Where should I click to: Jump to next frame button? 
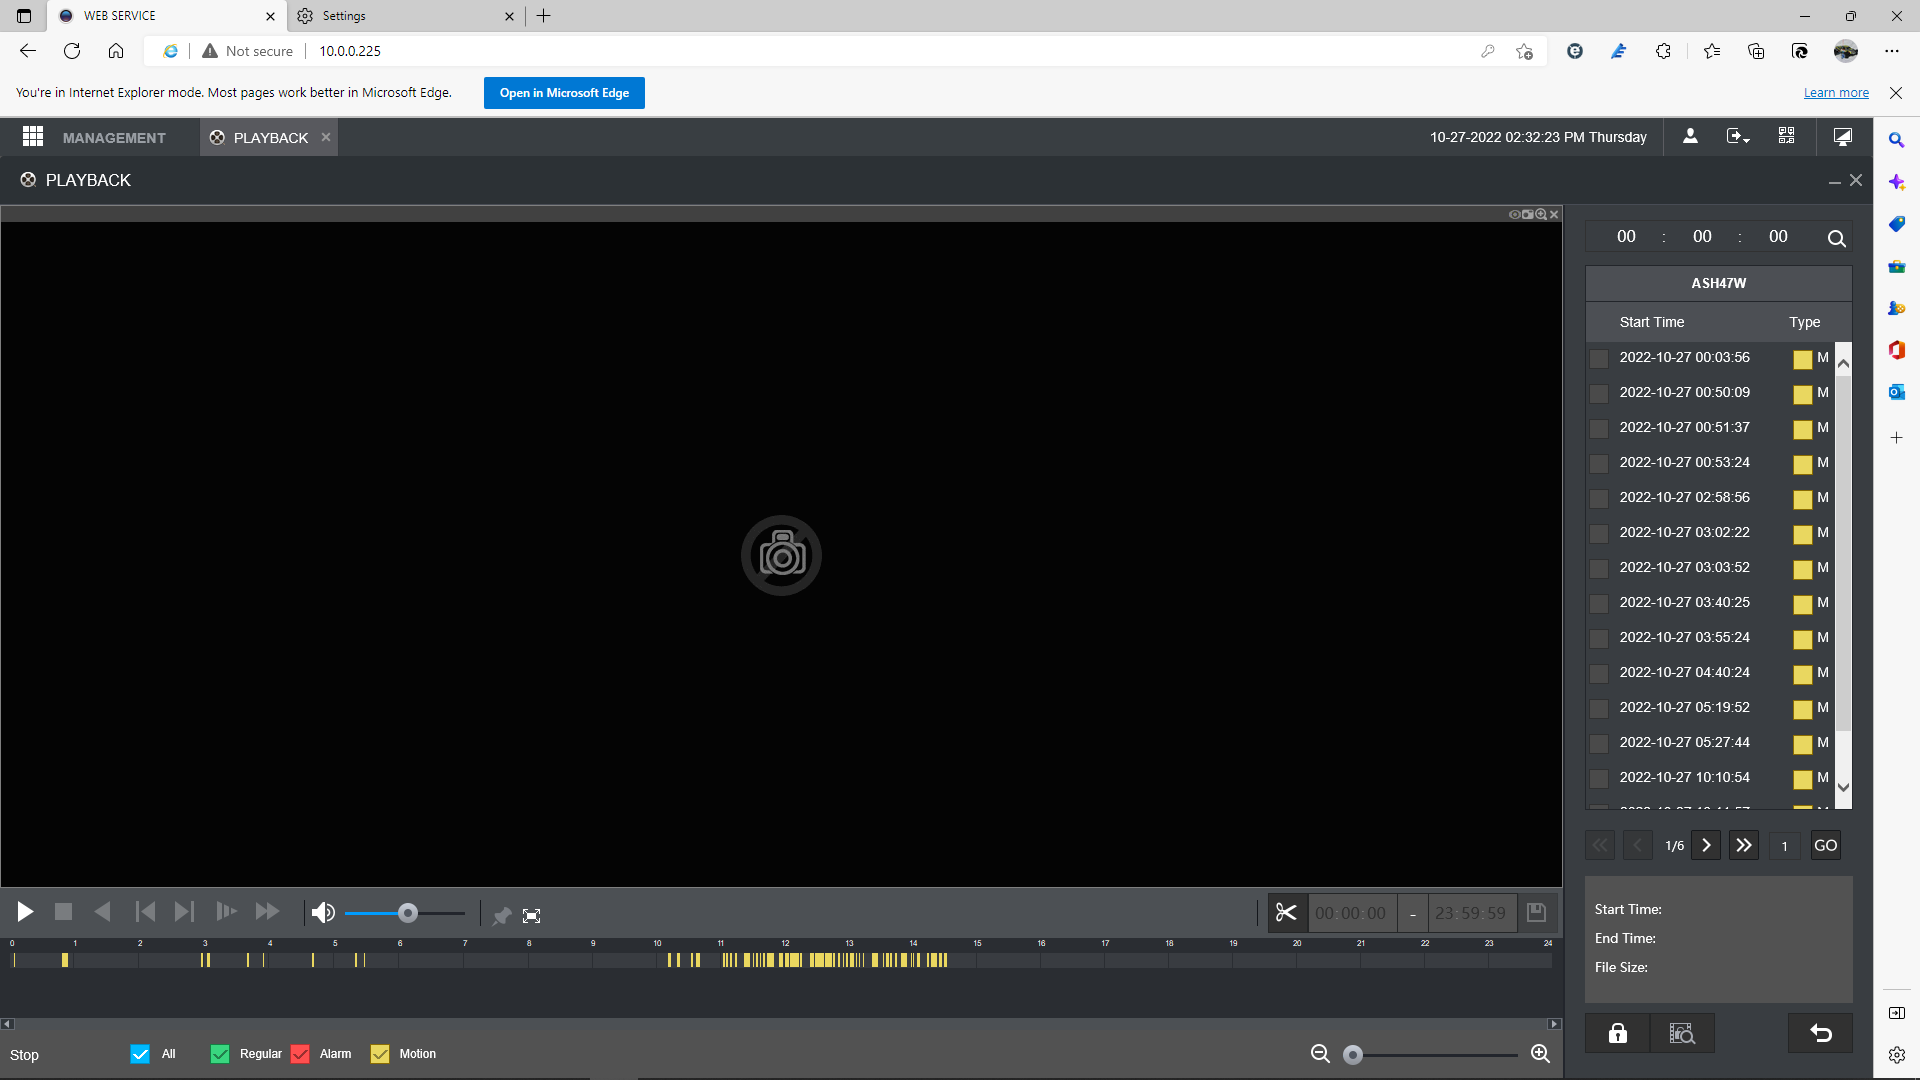pos(184,912)
